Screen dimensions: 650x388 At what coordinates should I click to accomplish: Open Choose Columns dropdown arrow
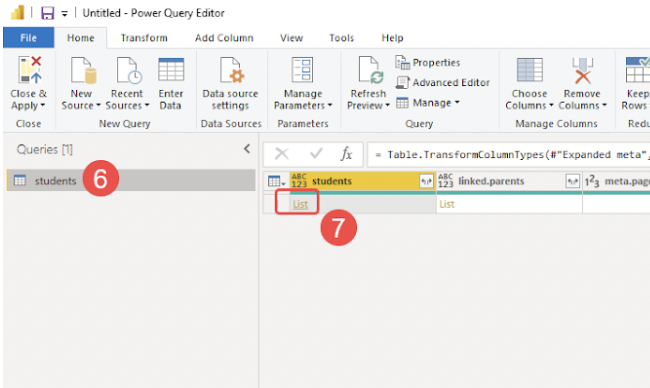coord(551,105)
